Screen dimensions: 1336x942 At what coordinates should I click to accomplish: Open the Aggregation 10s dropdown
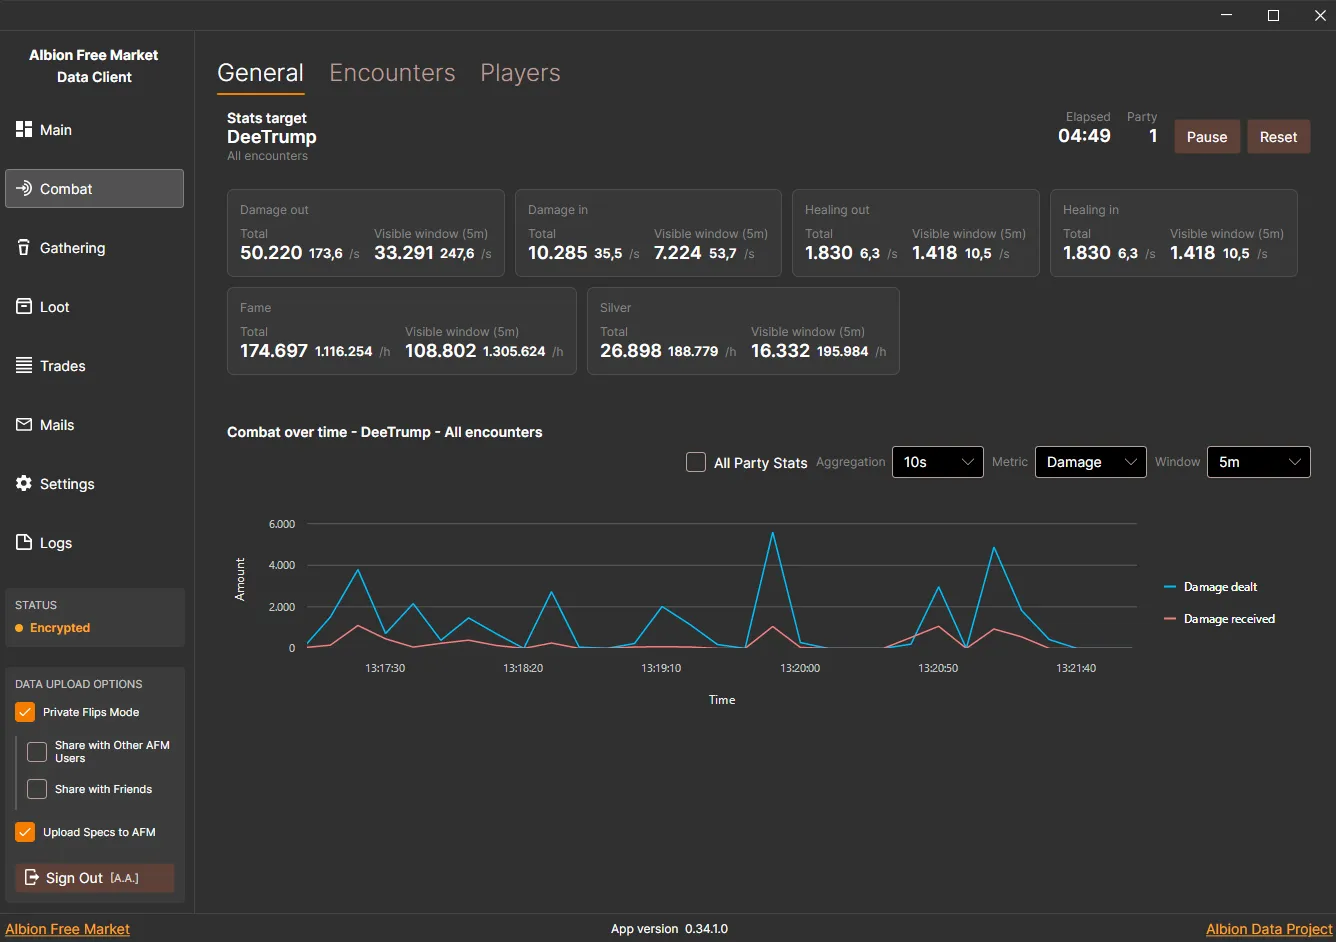click(x=937, y=462)
